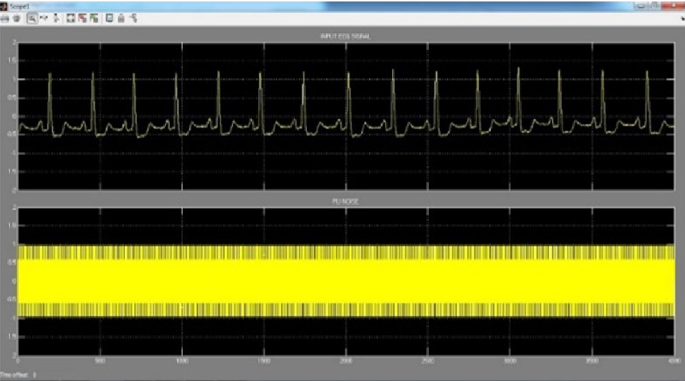
Task: Toggle the Zoom X-axis tool
Action: point(44,18)
